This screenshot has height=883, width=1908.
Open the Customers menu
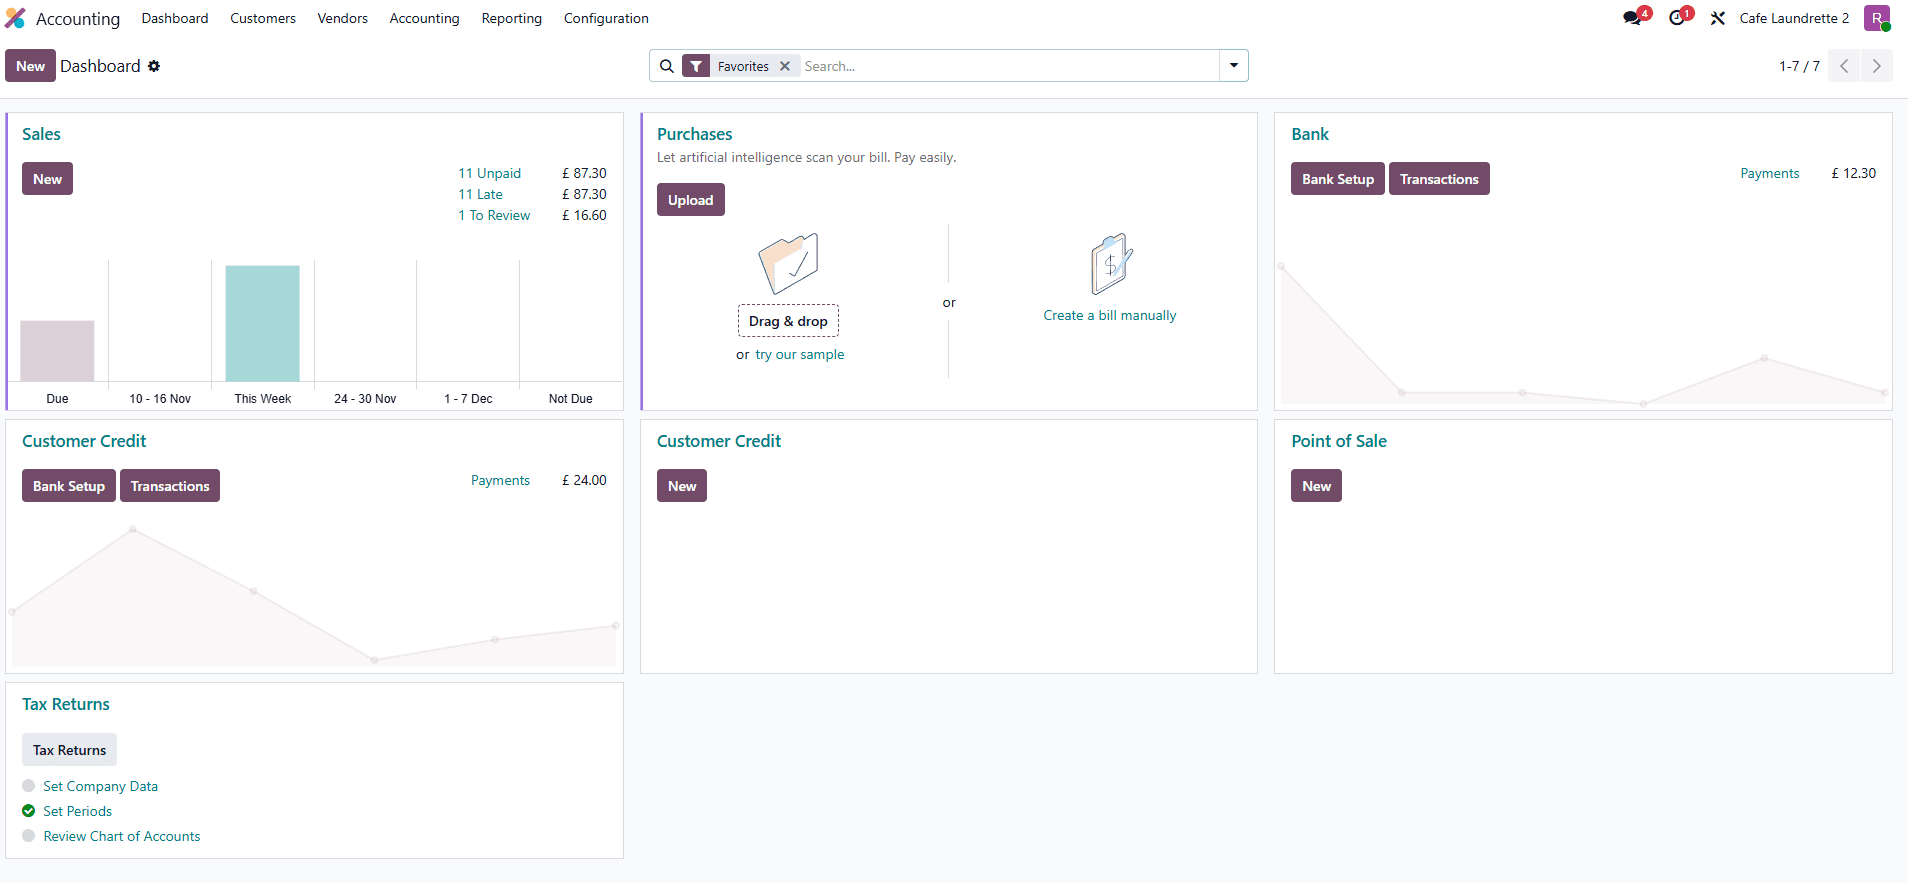(x=263, y=18)
